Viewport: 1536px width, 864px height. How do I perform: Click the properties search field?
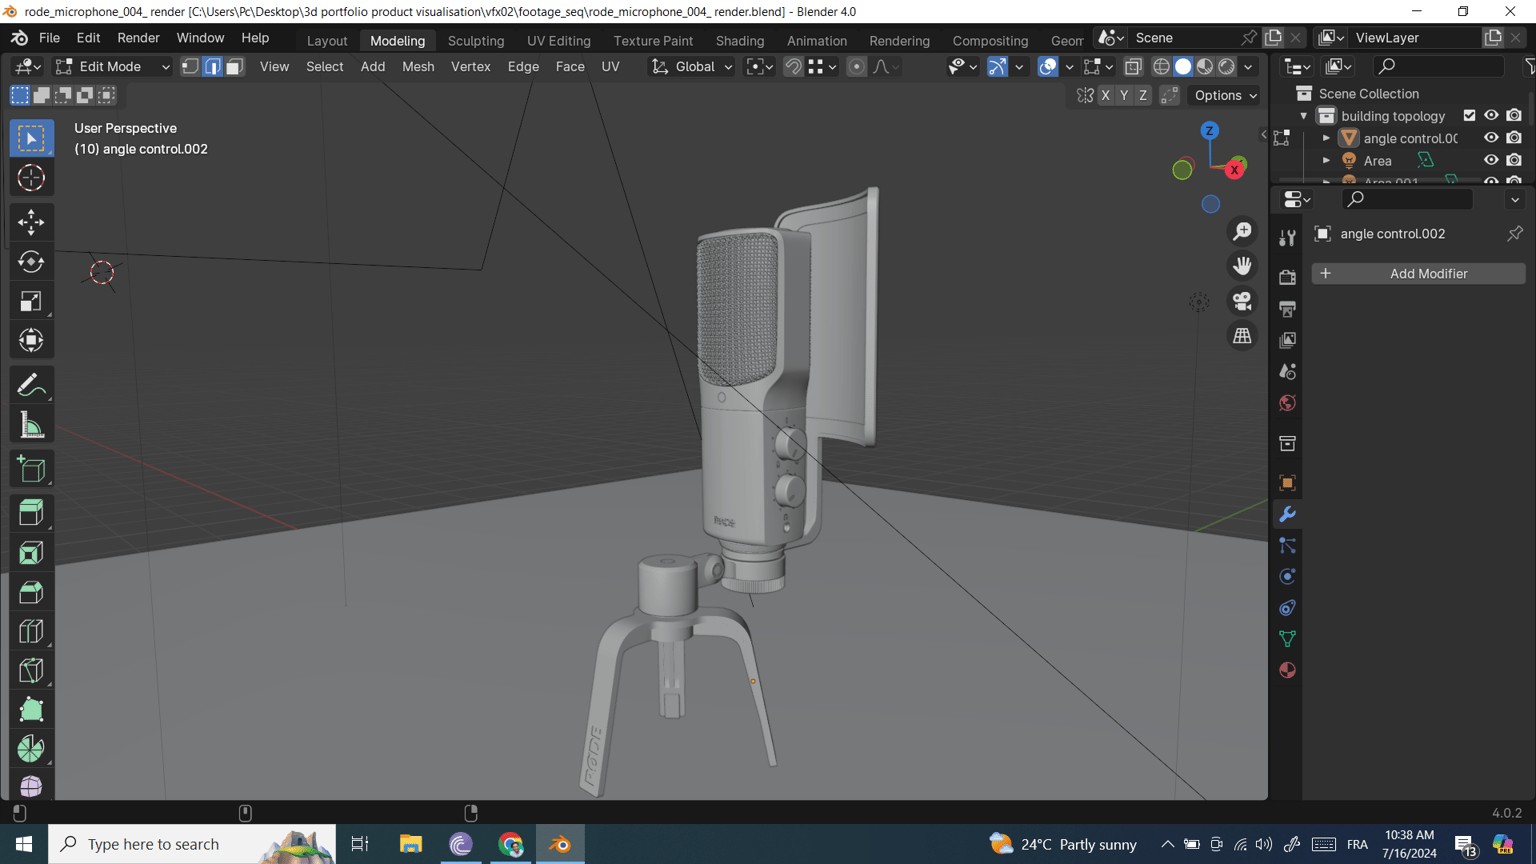click(x=1408, y=200)
